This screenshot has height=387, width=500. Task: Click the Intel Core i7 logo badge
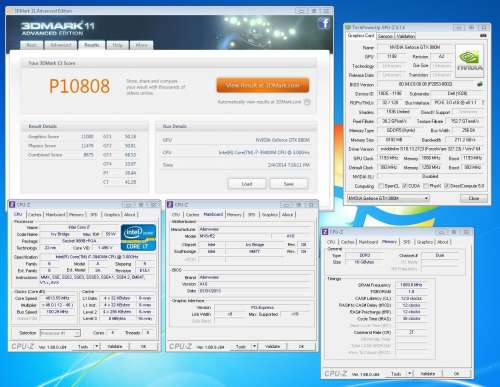pos(138,238)
